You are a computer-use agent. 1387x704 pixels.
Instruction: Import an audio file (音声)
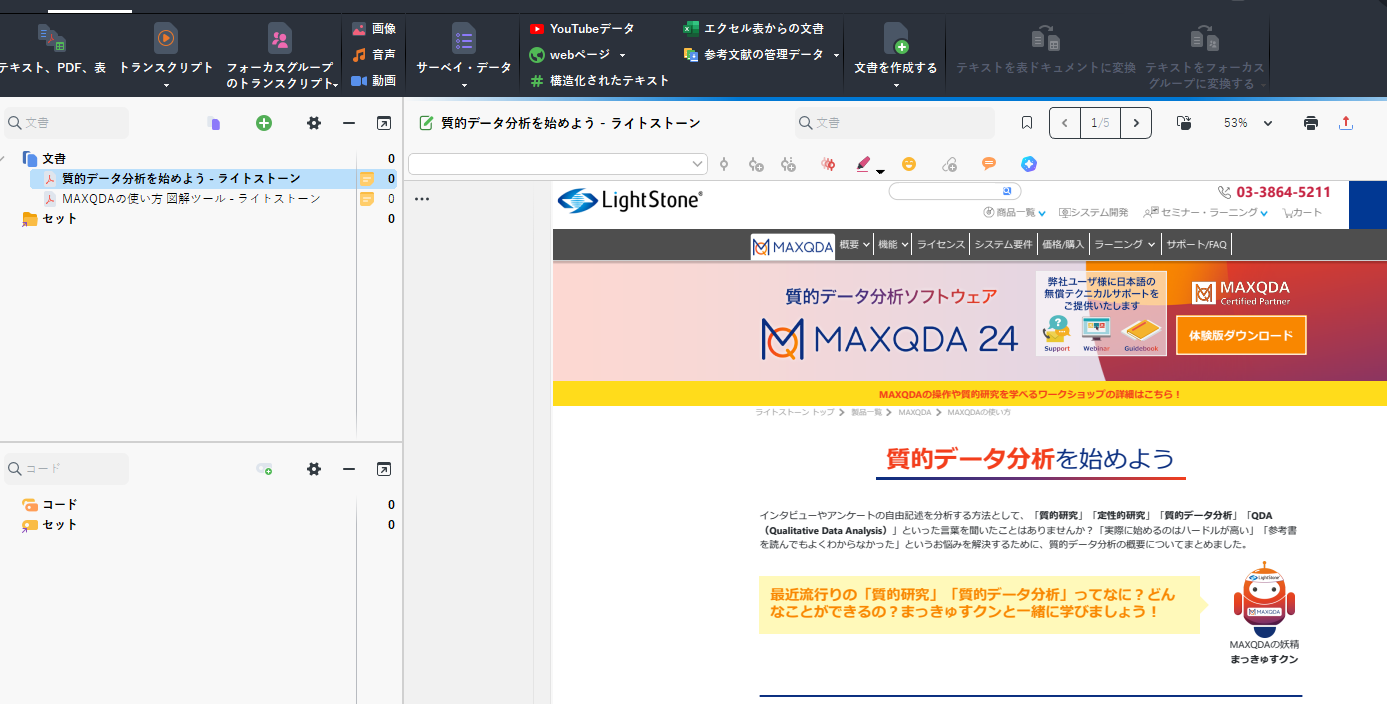pyautogui.click(x=374, y=55)
